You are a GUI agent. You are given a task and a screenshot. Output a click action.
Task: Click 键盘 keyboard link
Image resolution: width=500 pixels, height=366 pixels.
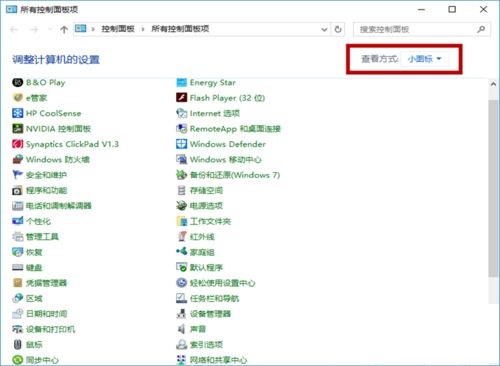point(34,267)
